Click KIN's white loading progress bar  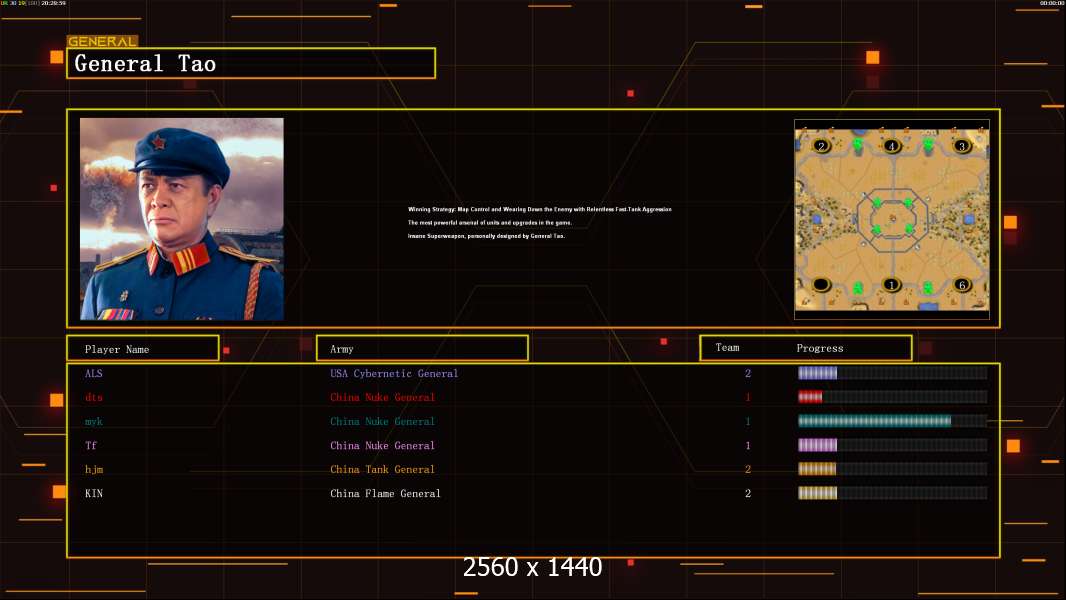pos(892,493)
